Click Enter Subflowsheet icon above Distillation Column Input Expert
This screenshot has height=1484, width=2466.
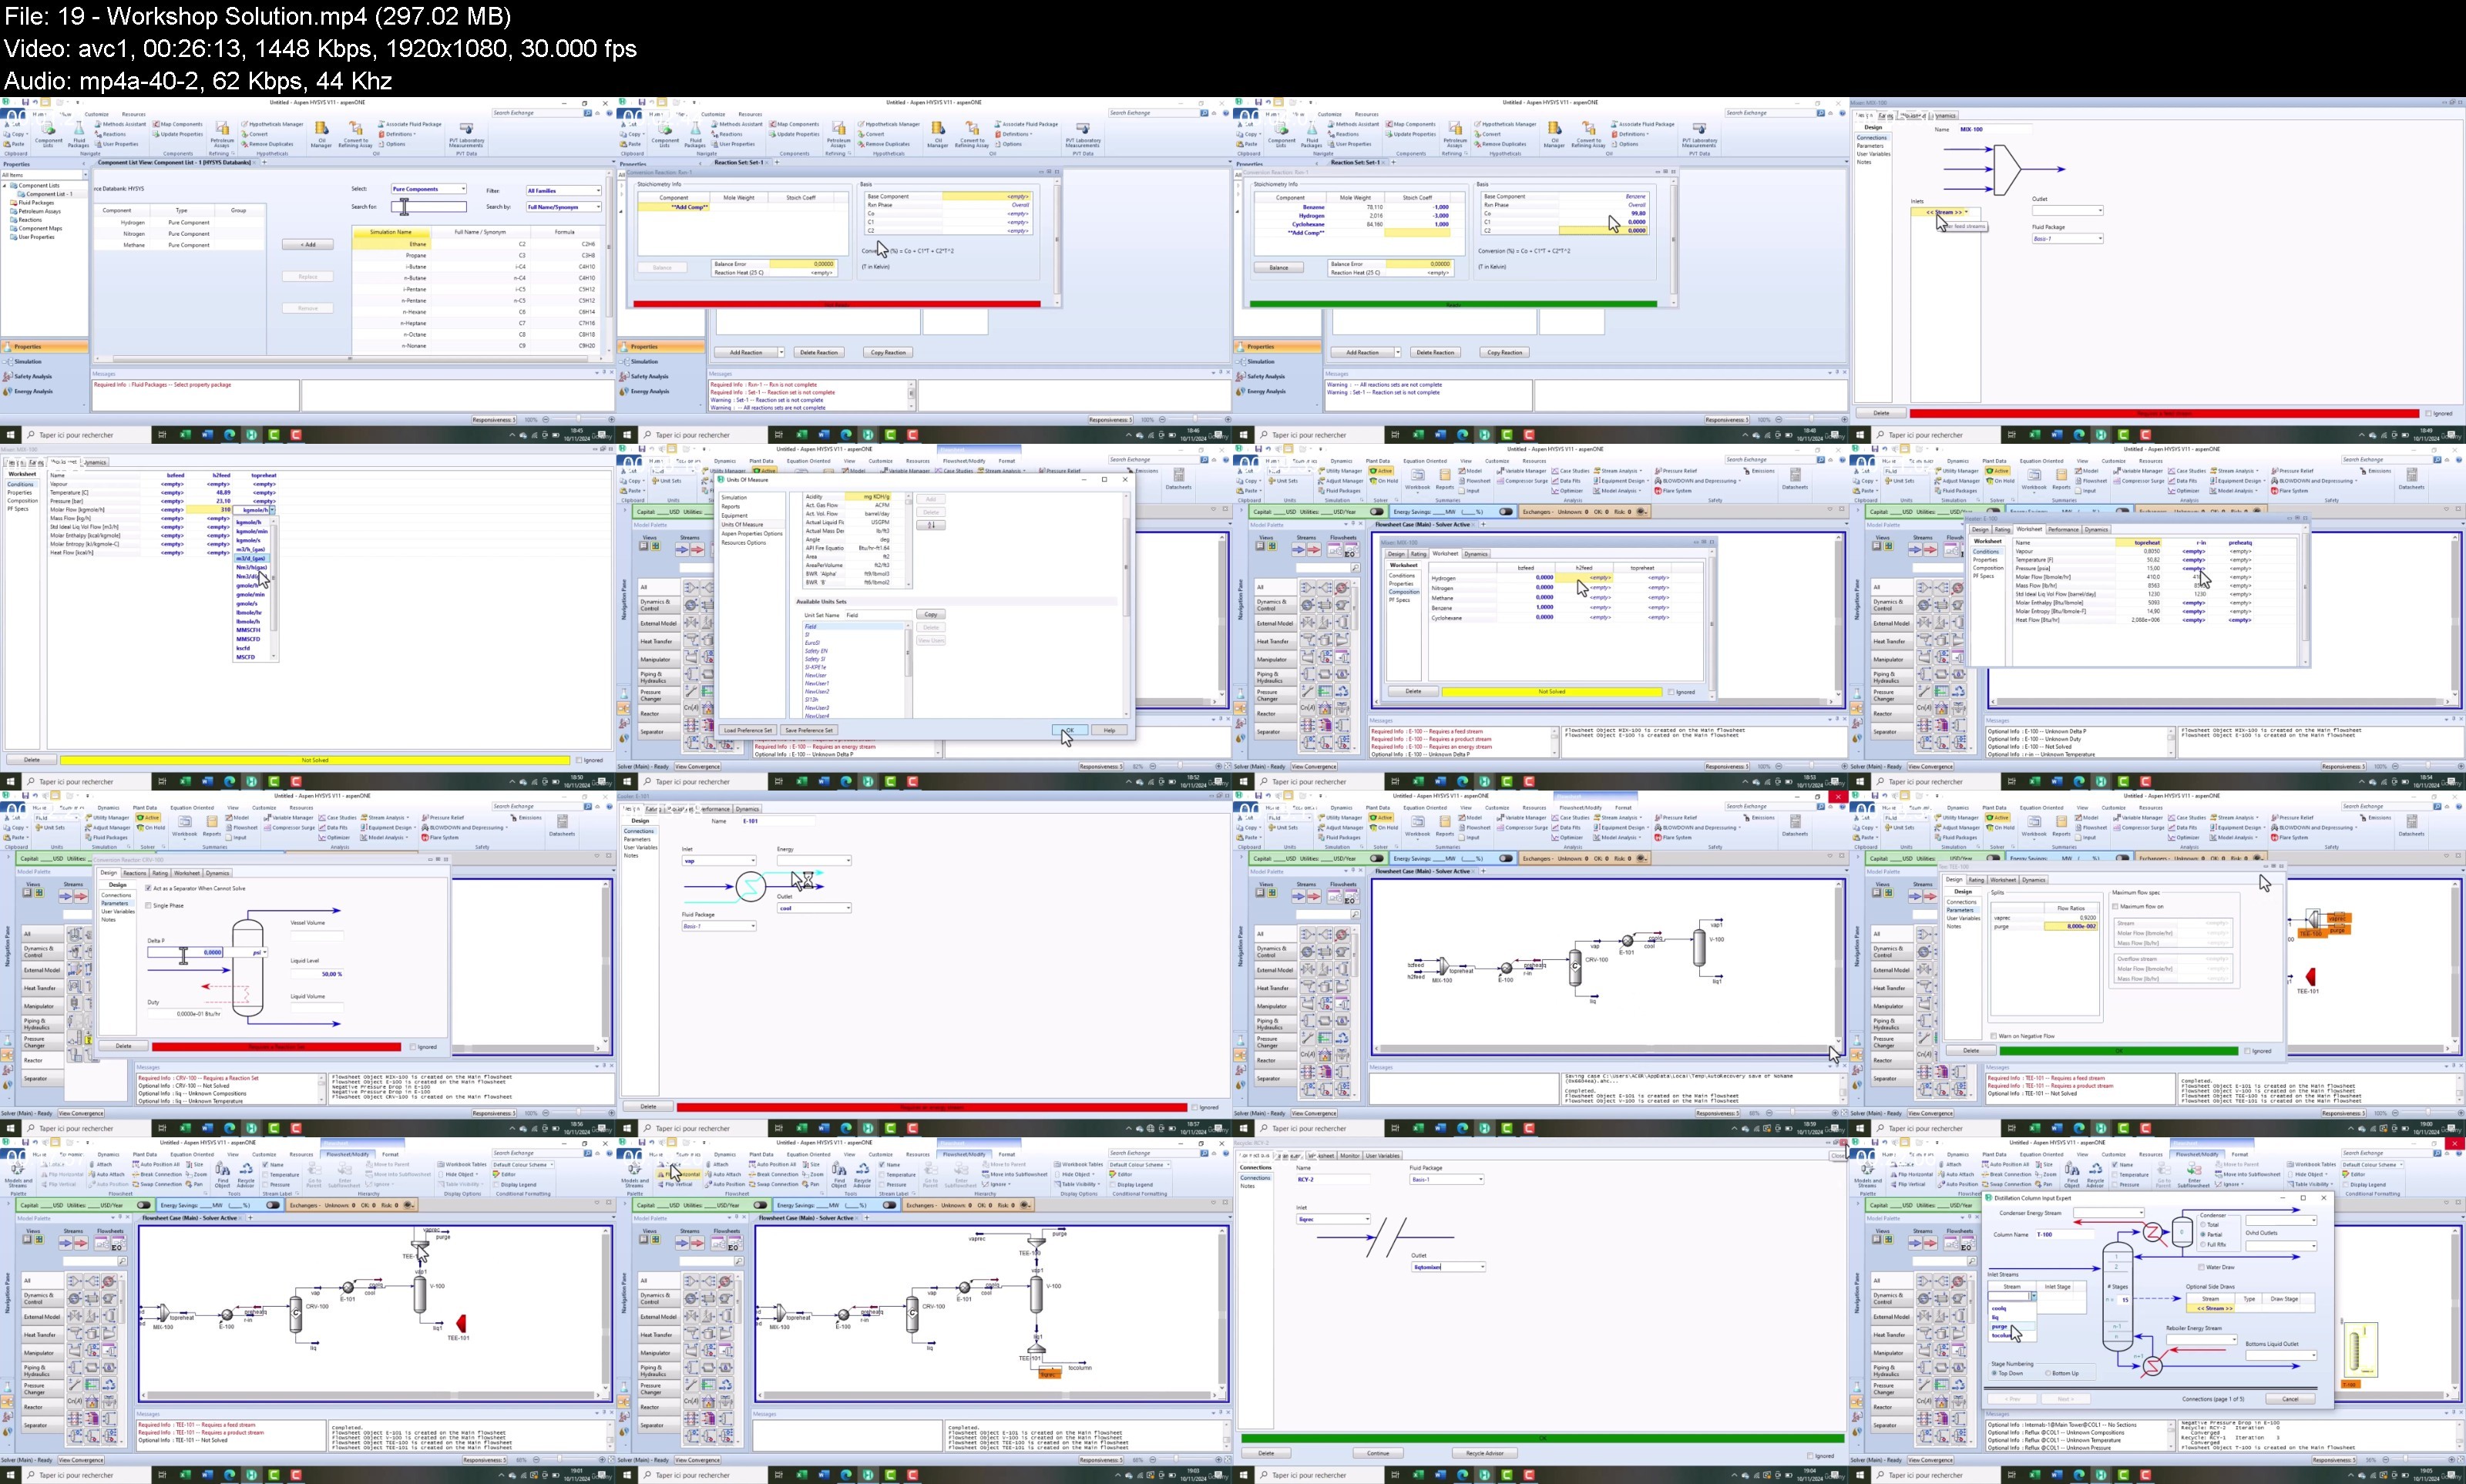click(2193, 1170)
